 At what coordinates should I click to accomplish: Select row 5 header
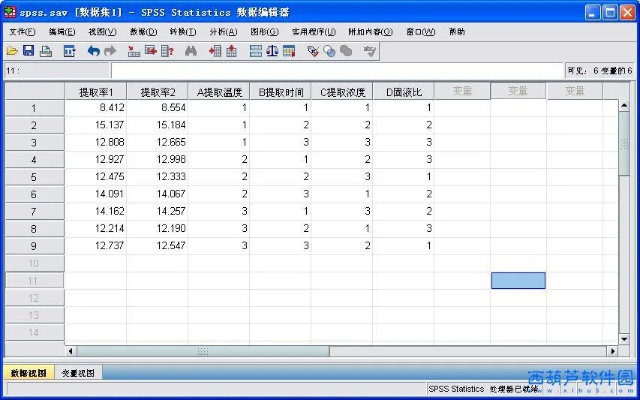click(x=33, y=177)
